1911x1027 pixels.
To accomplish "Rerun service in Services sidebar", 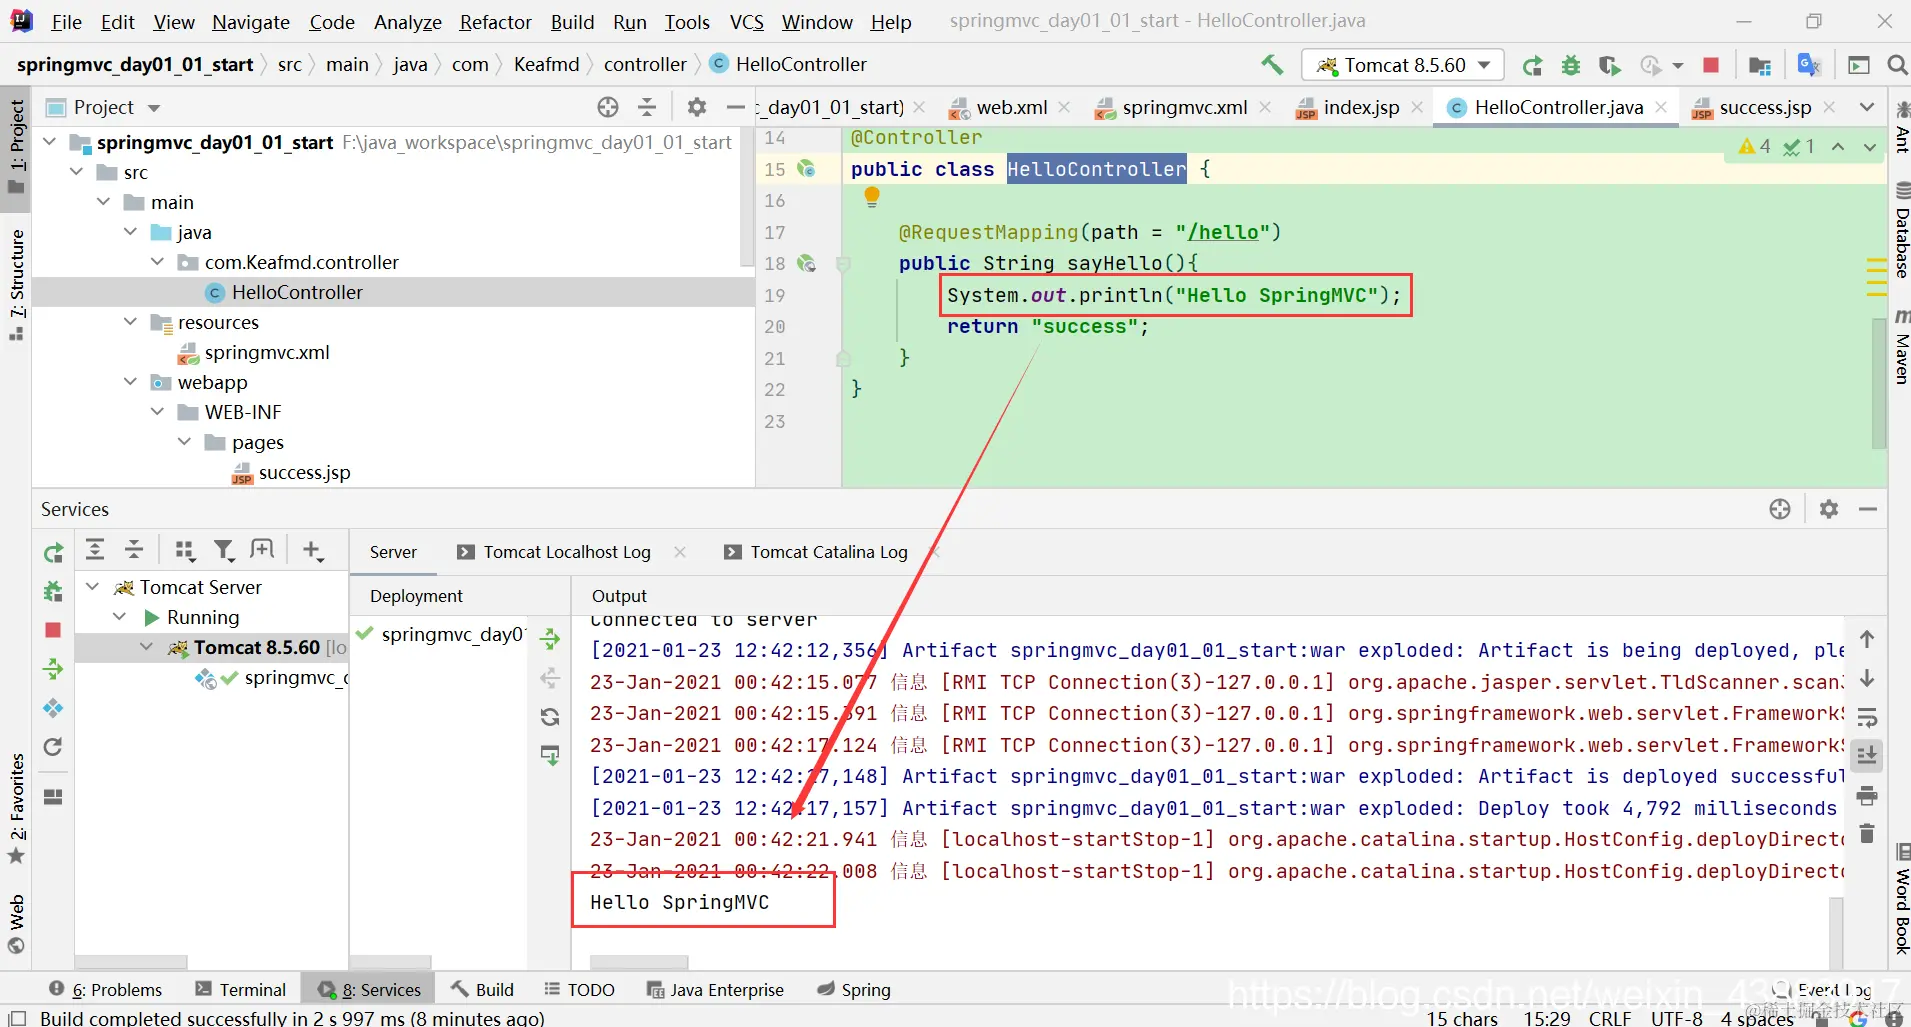I will pos(54,553).
